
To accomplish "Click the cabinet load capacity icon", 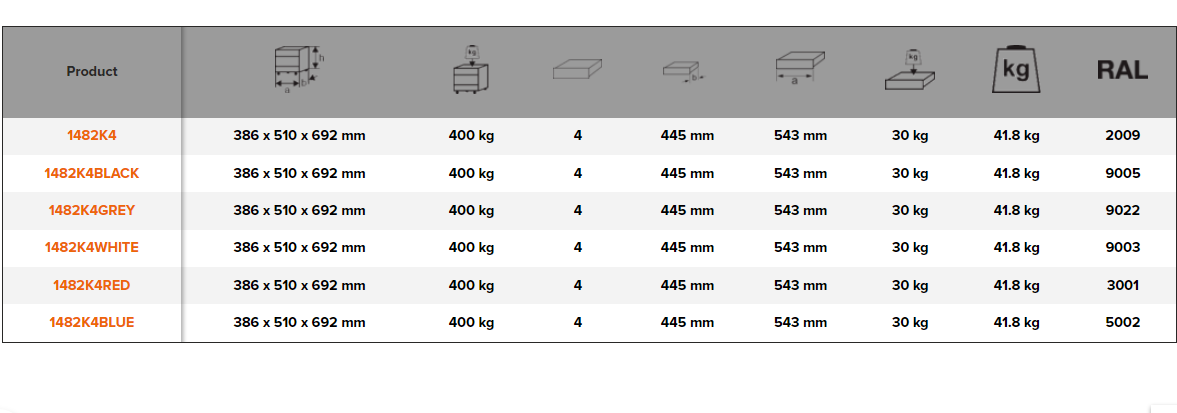I will click(x=471, y=71).
